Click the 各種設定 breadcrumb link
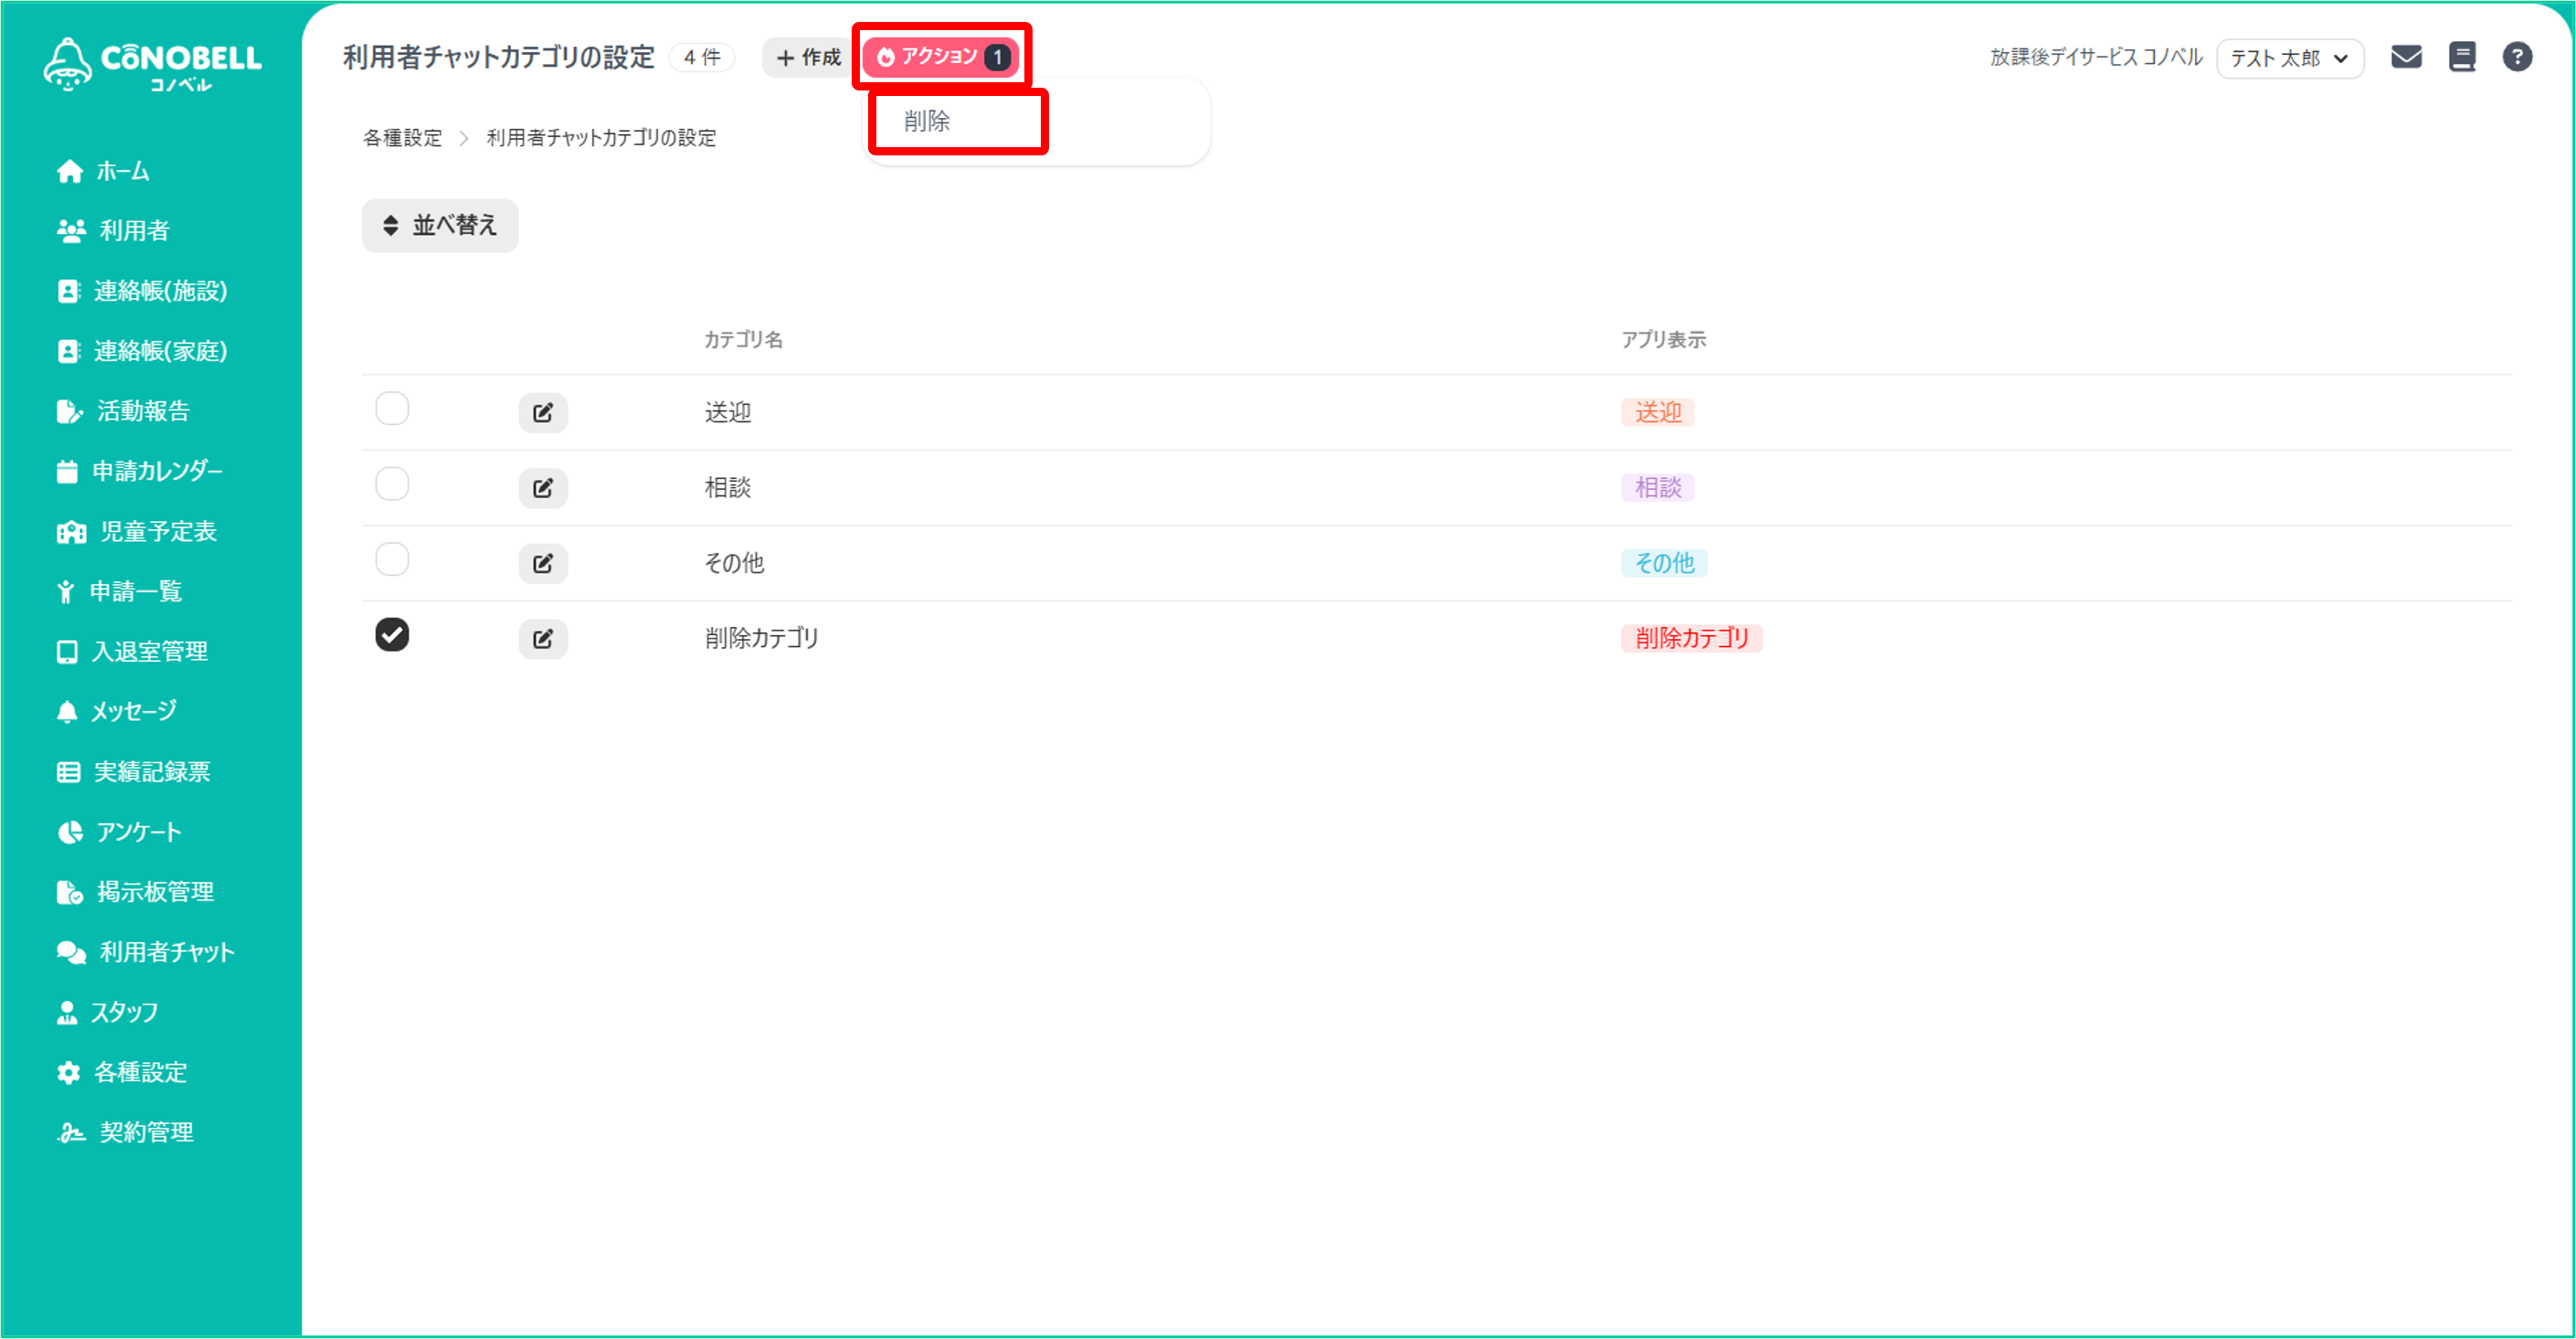Viewport: 2576px width, 1339px height. coord(402,138)
